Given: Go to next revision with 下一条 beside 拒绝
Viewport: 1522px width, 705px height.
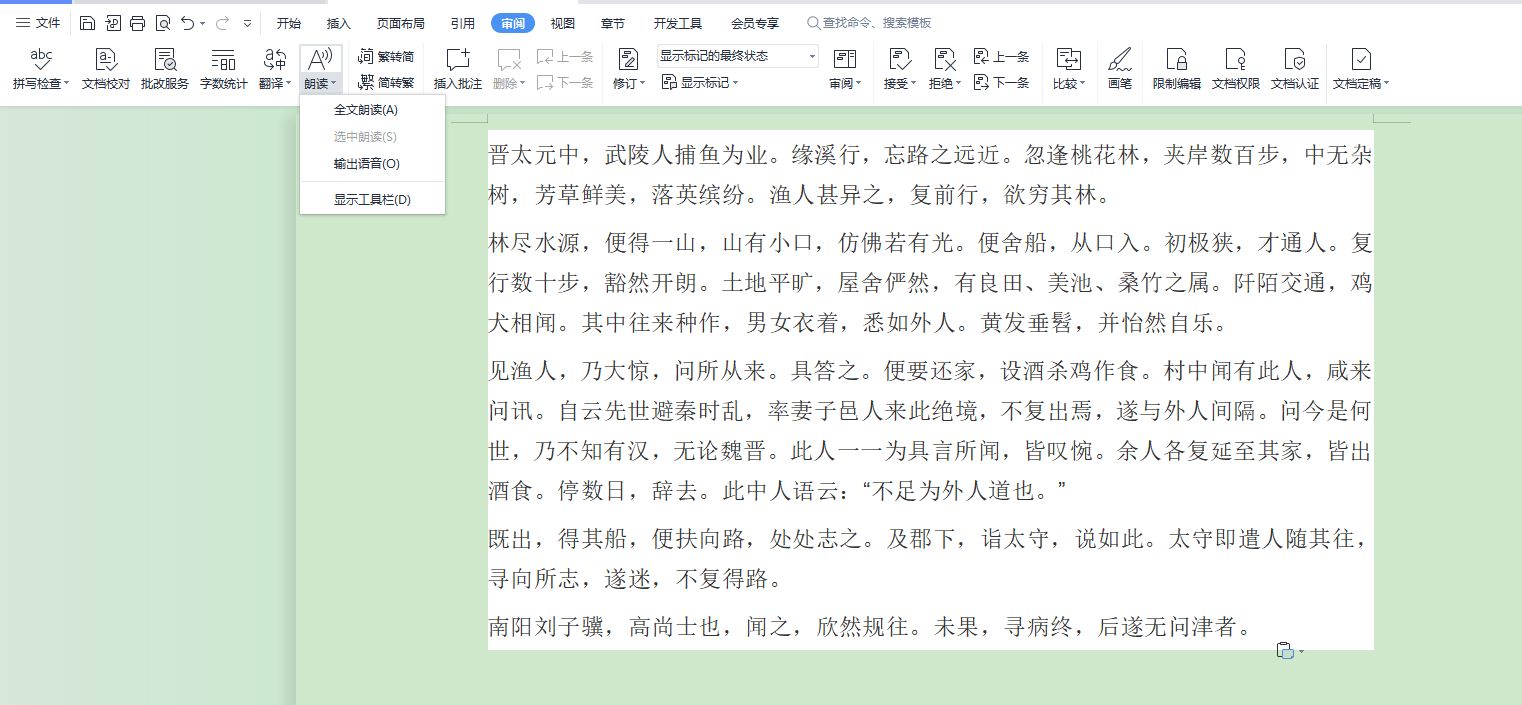Looking at the screenshot, I should pos(1001,82).
